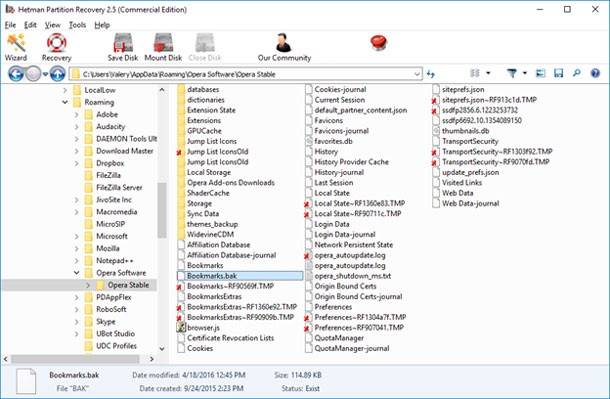Image resolution: width=610 pixels, height=399 pixels.
Task: Collapse the Opera Software tree node
Action: coord(77,273)
